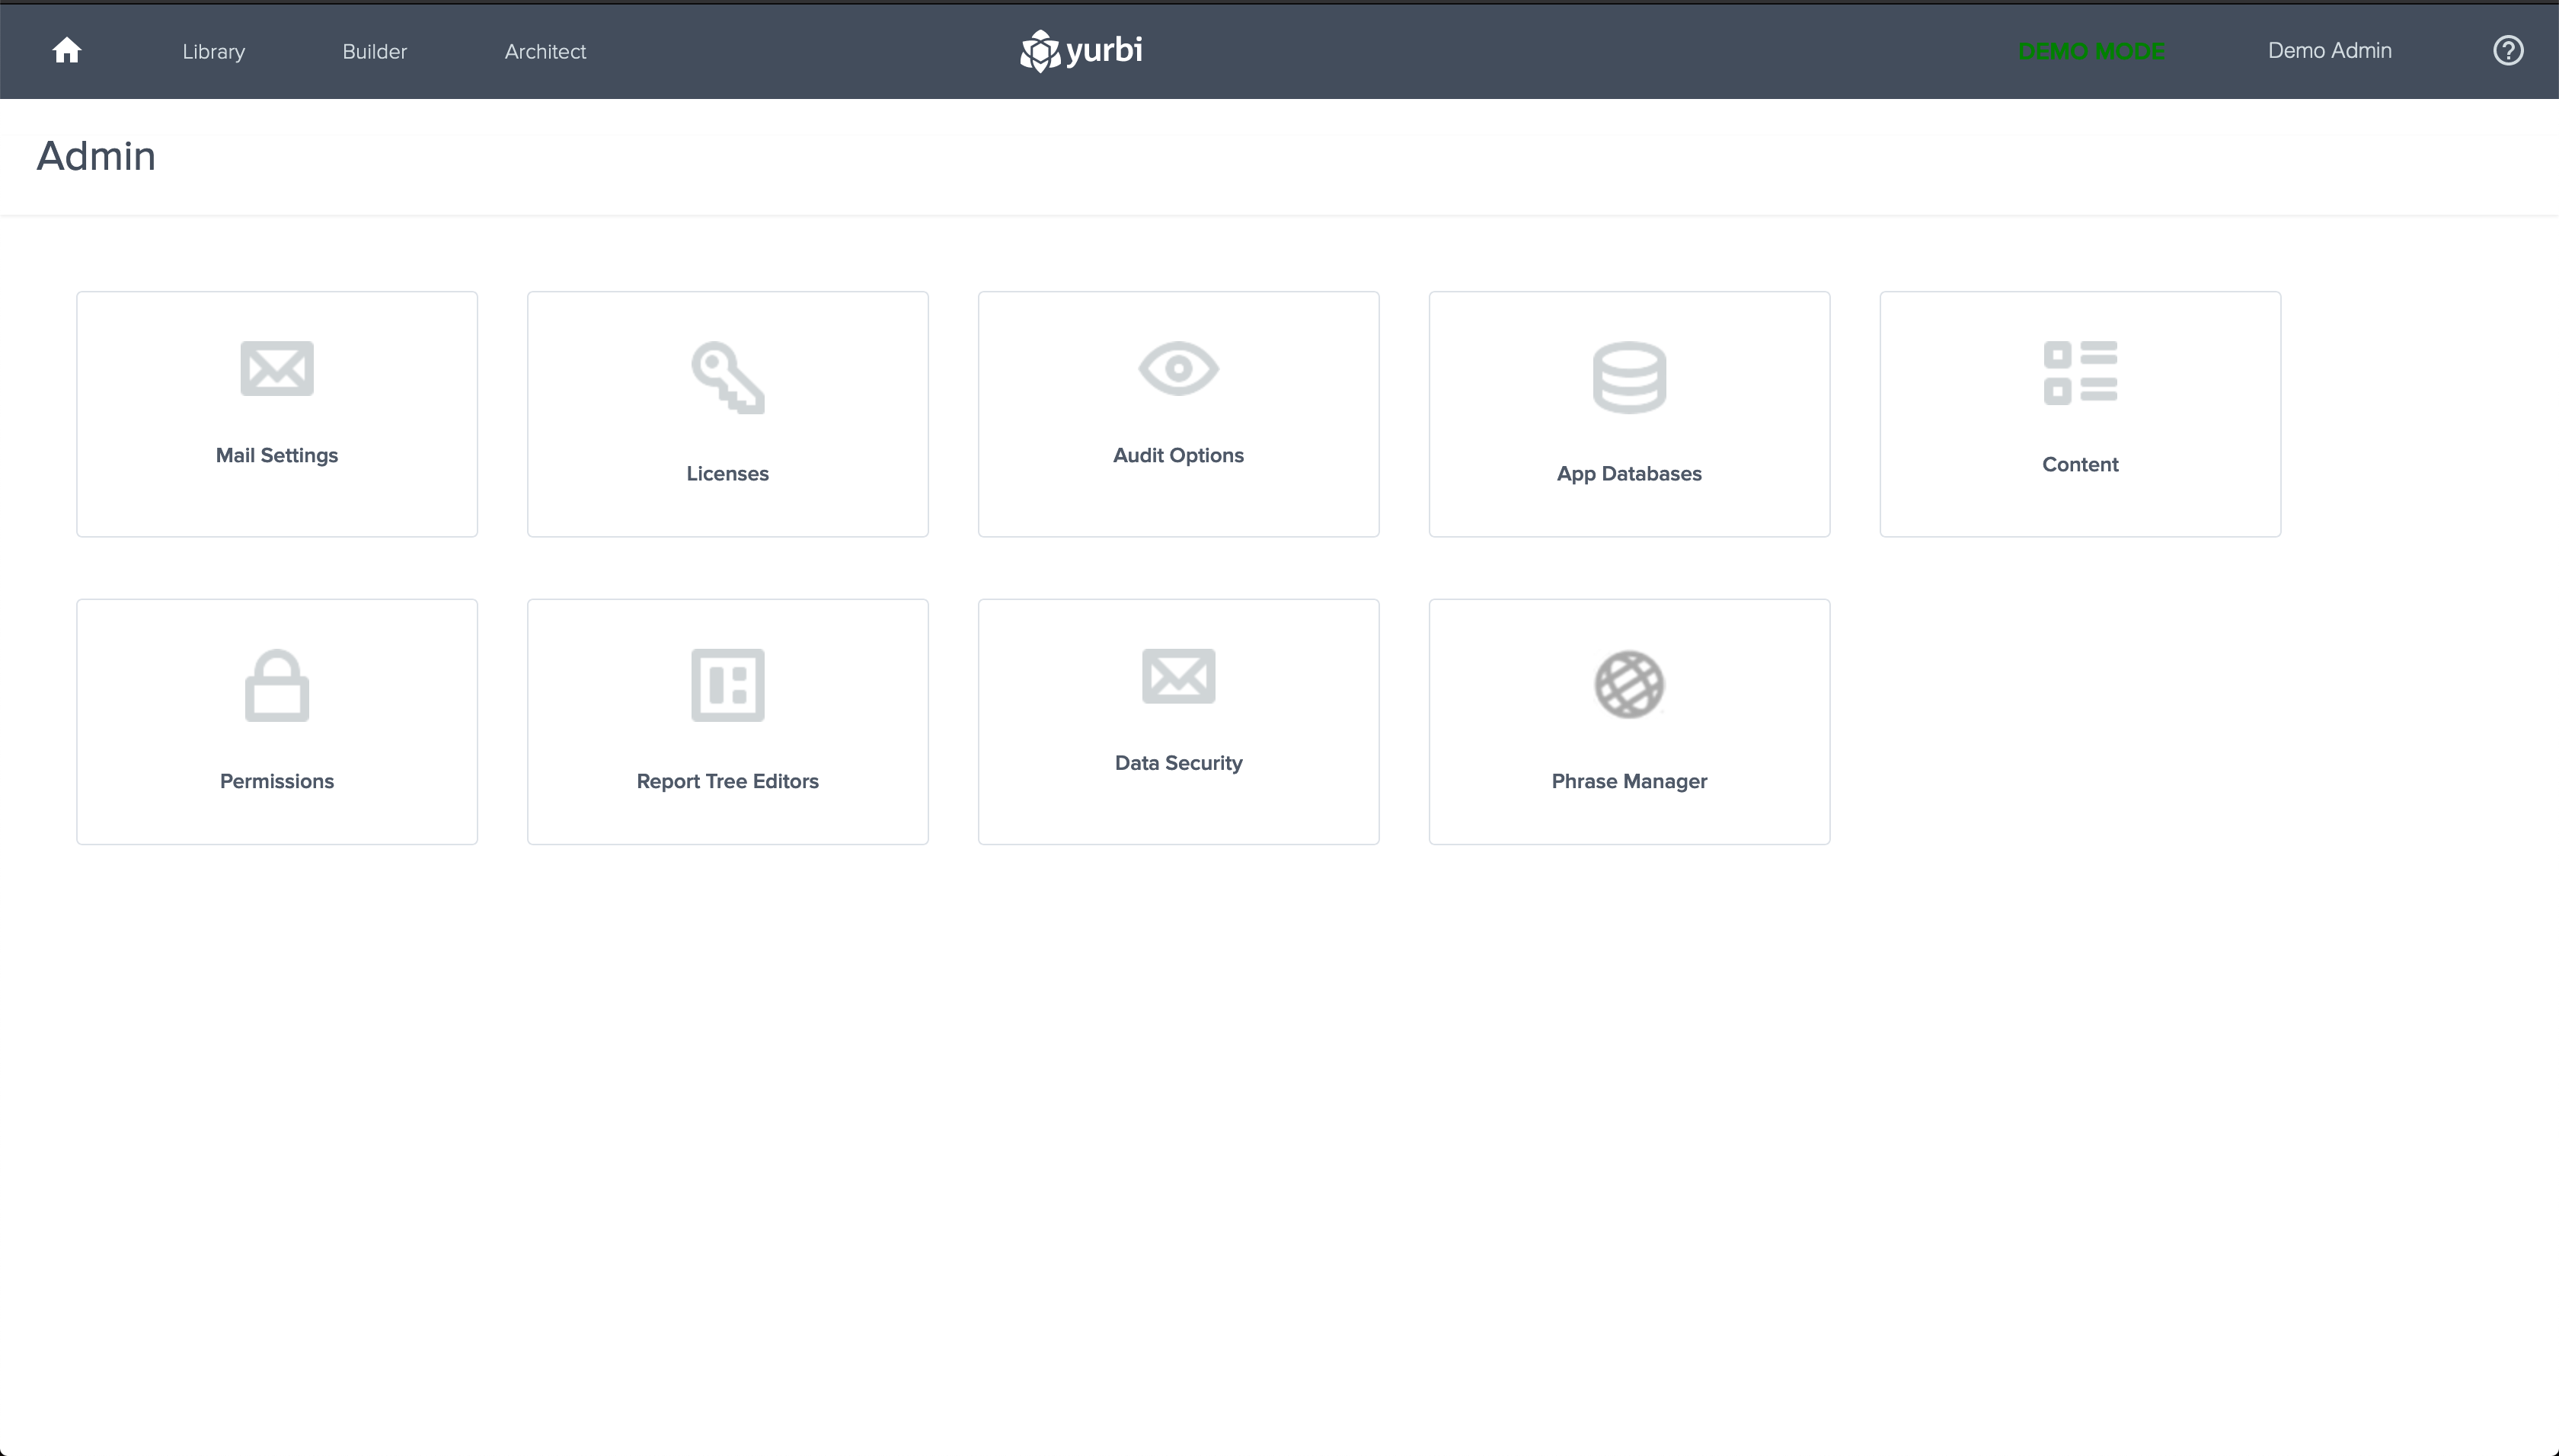Screen dimensions: 2559x1456
Task: Click the Admin page heading
Action: 96,157
